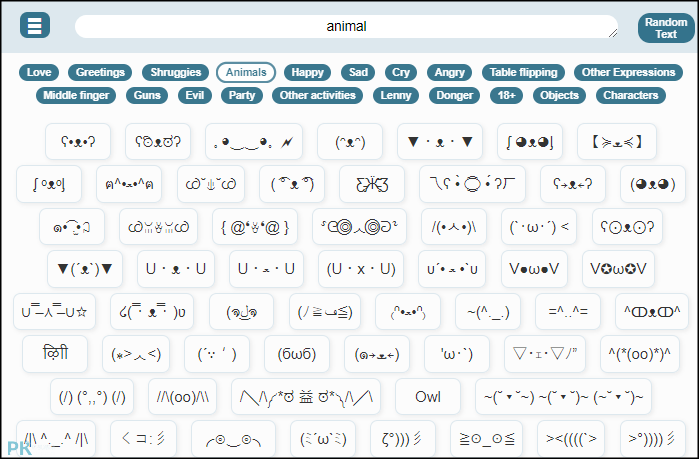Copy the ʕ⊙ᴥ⊙ʔ wide-eyed bear
The width and height of the screenshot is (699, 459).
pos(627,227)
